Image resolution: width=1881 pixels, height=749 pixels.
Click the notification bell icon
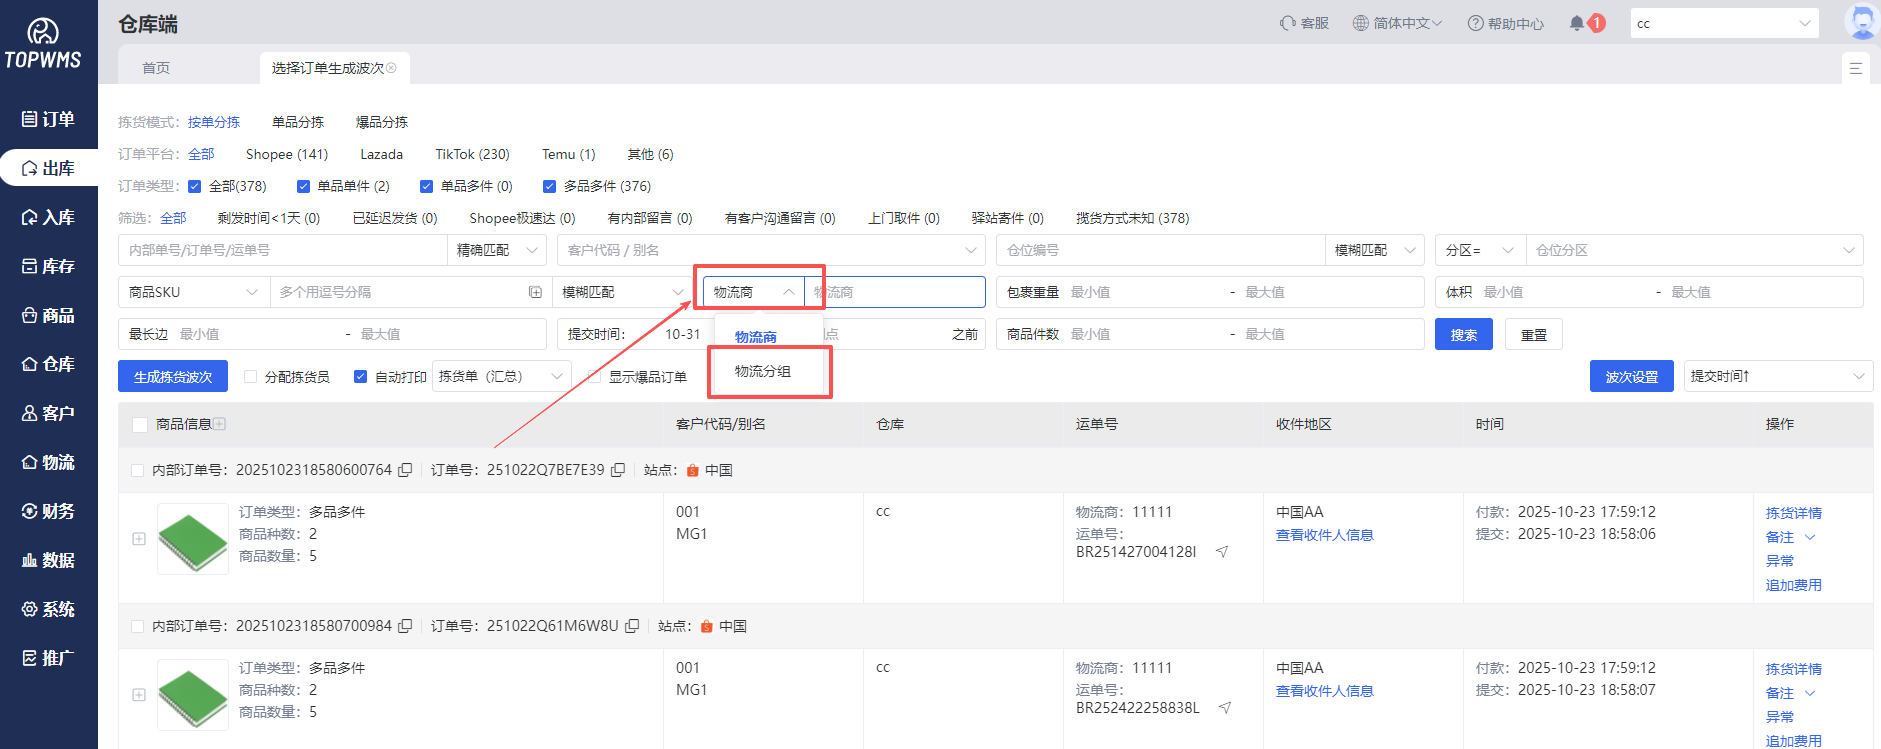coord(1577,23)
